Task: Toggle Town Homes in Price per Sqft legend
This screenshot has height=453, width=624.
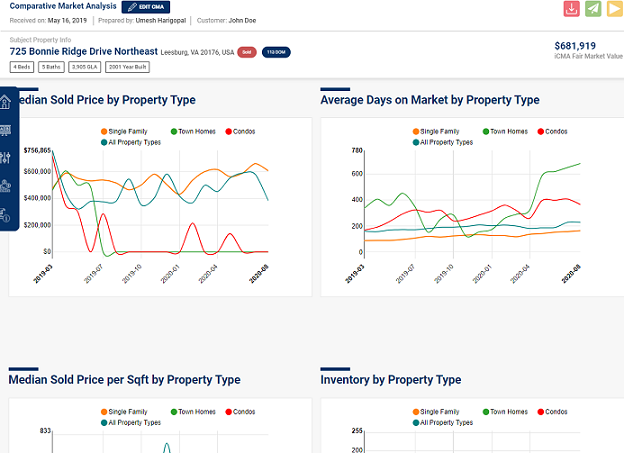Action: pyautogui.click(x=193, y=412)
